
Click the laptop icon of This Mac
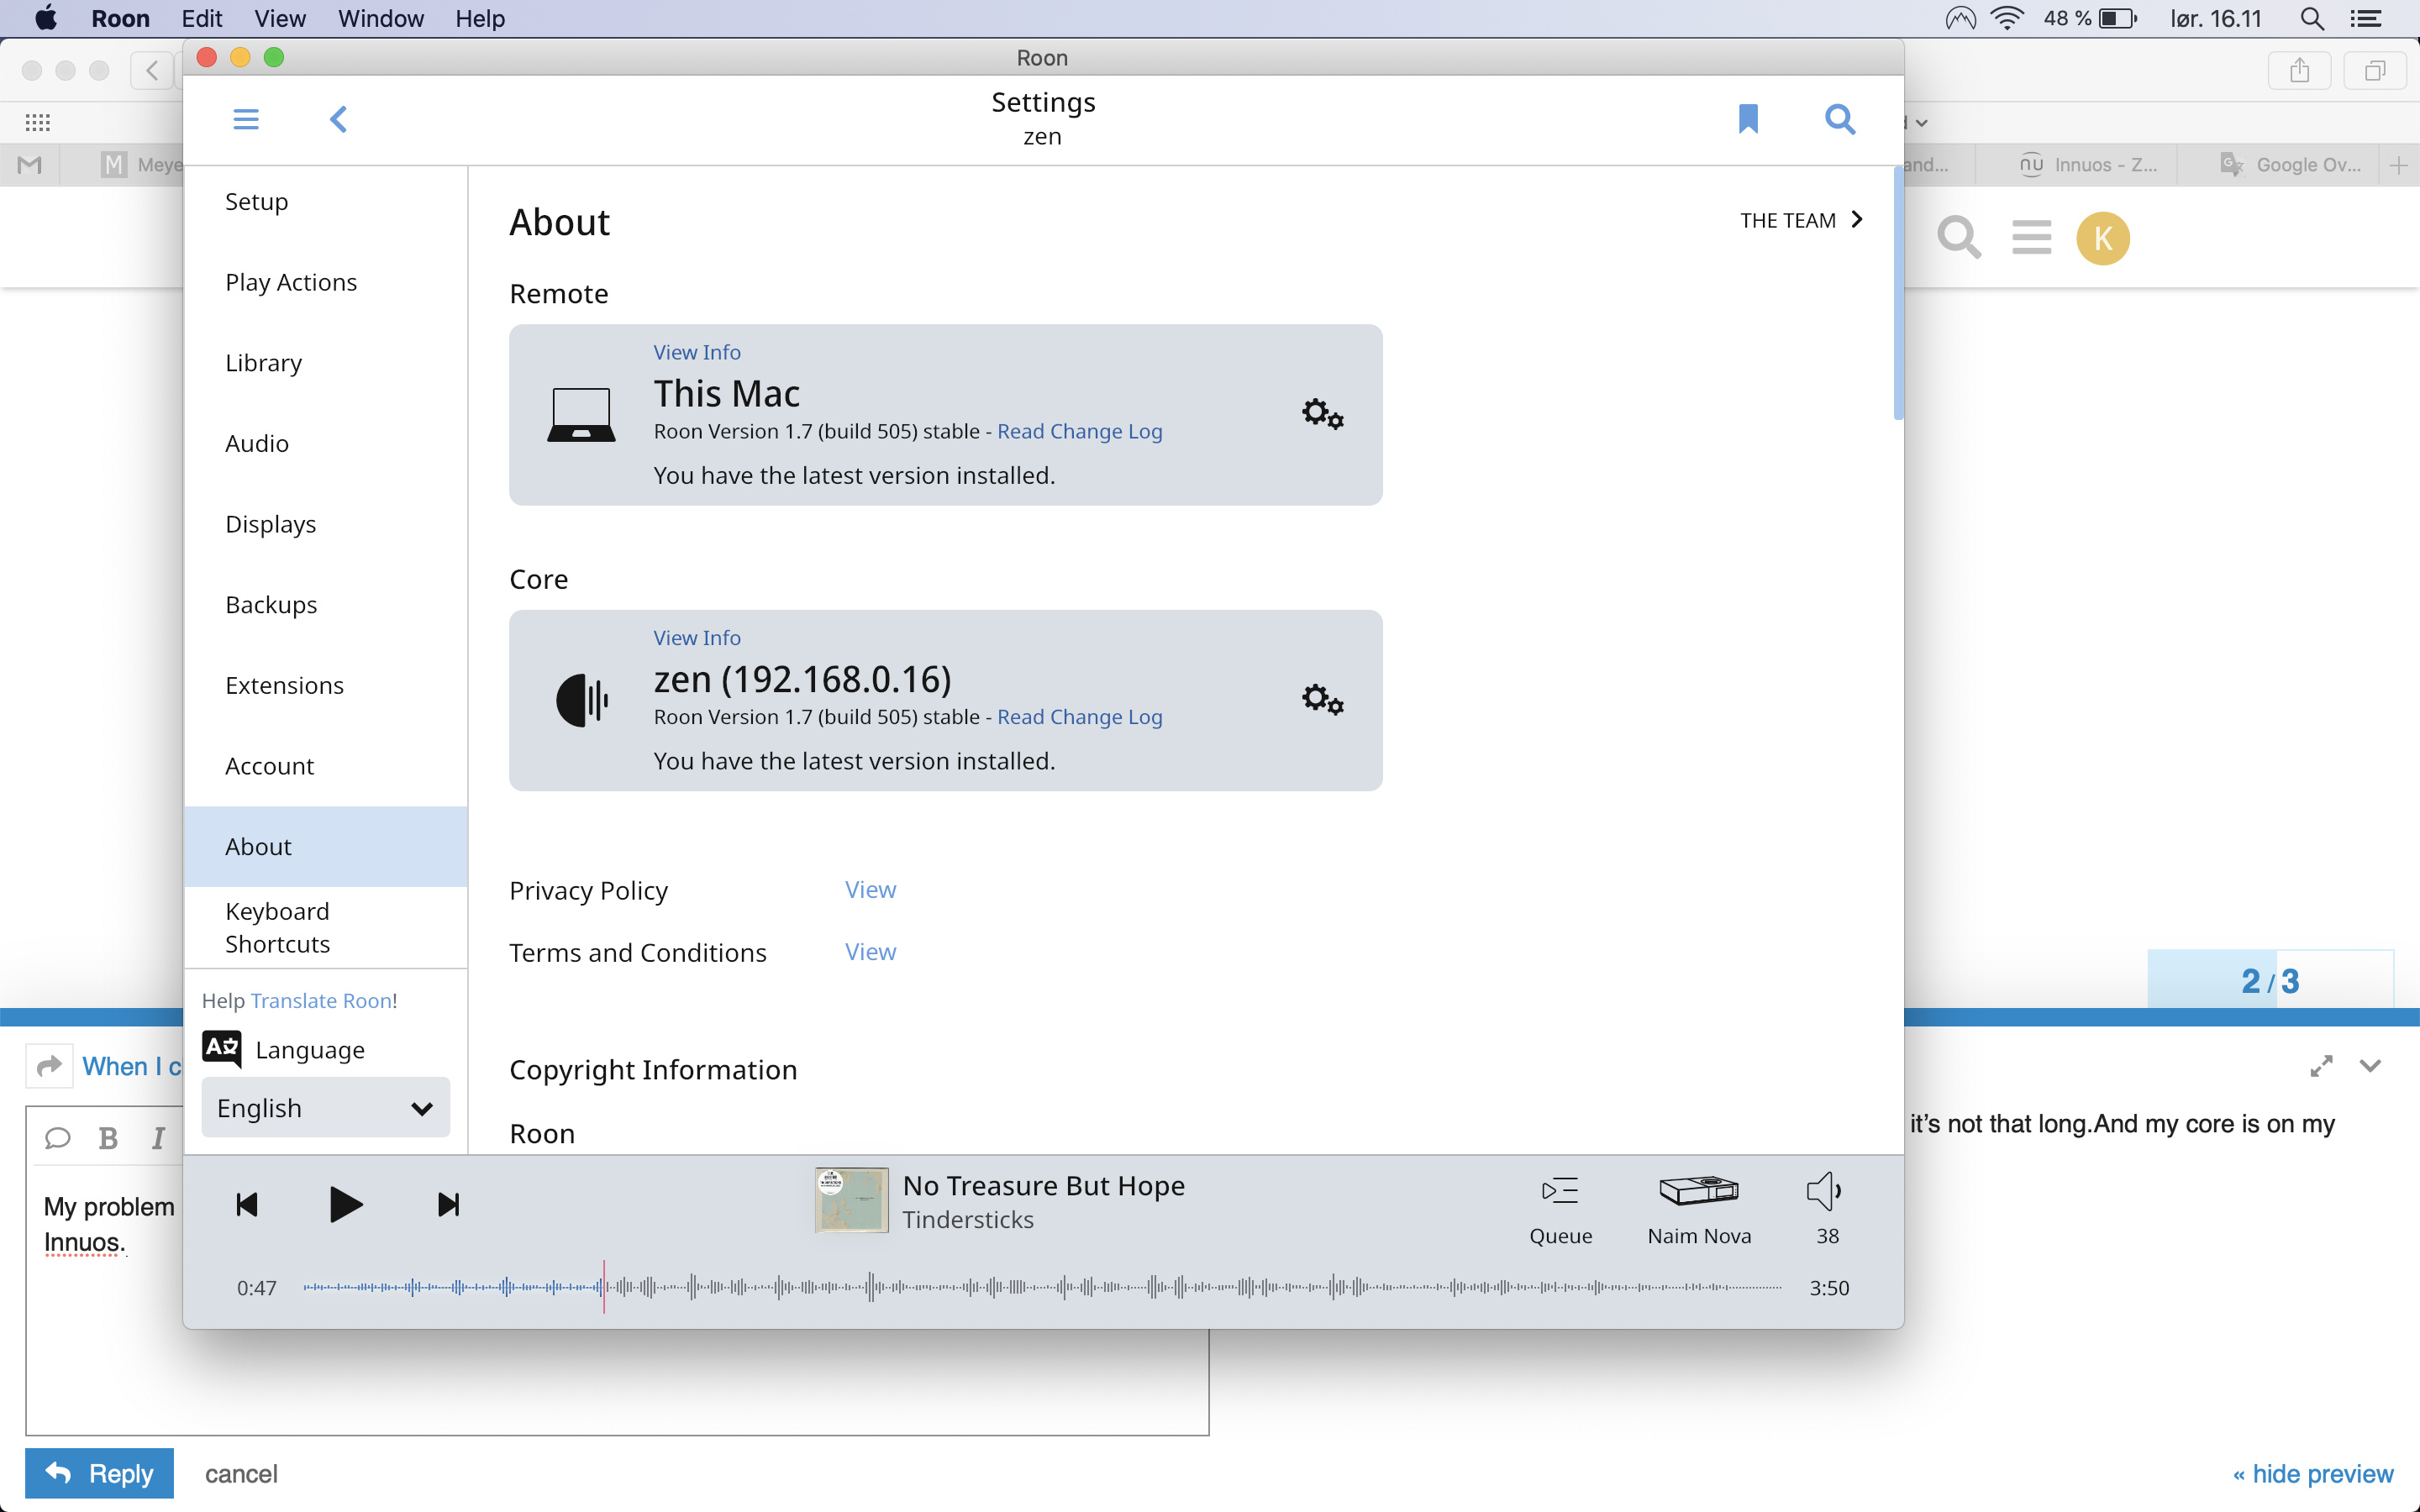pos(581,414)
